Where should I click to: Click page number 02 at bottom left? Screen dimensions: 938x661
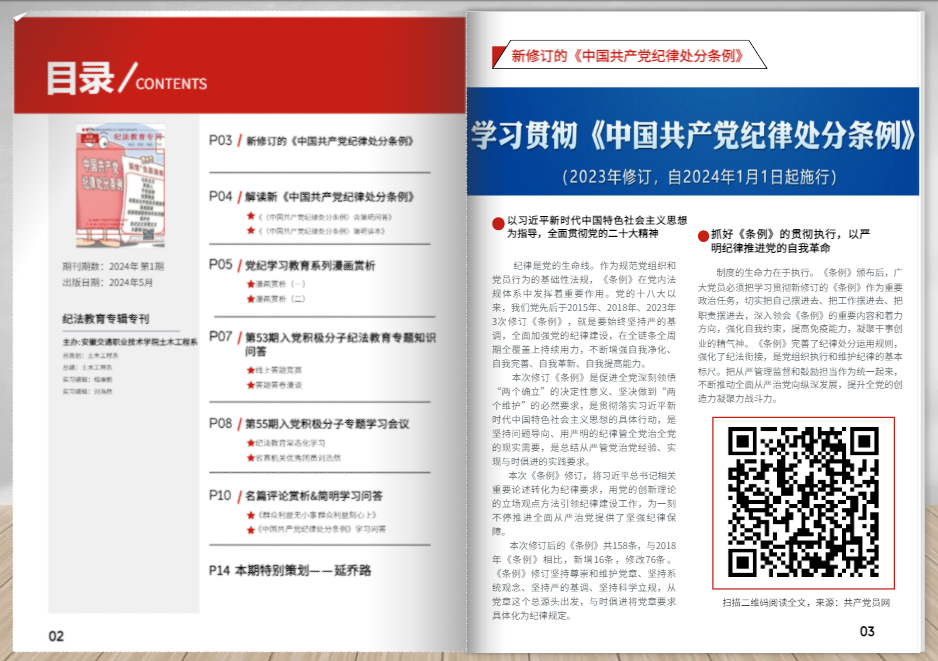56,635
